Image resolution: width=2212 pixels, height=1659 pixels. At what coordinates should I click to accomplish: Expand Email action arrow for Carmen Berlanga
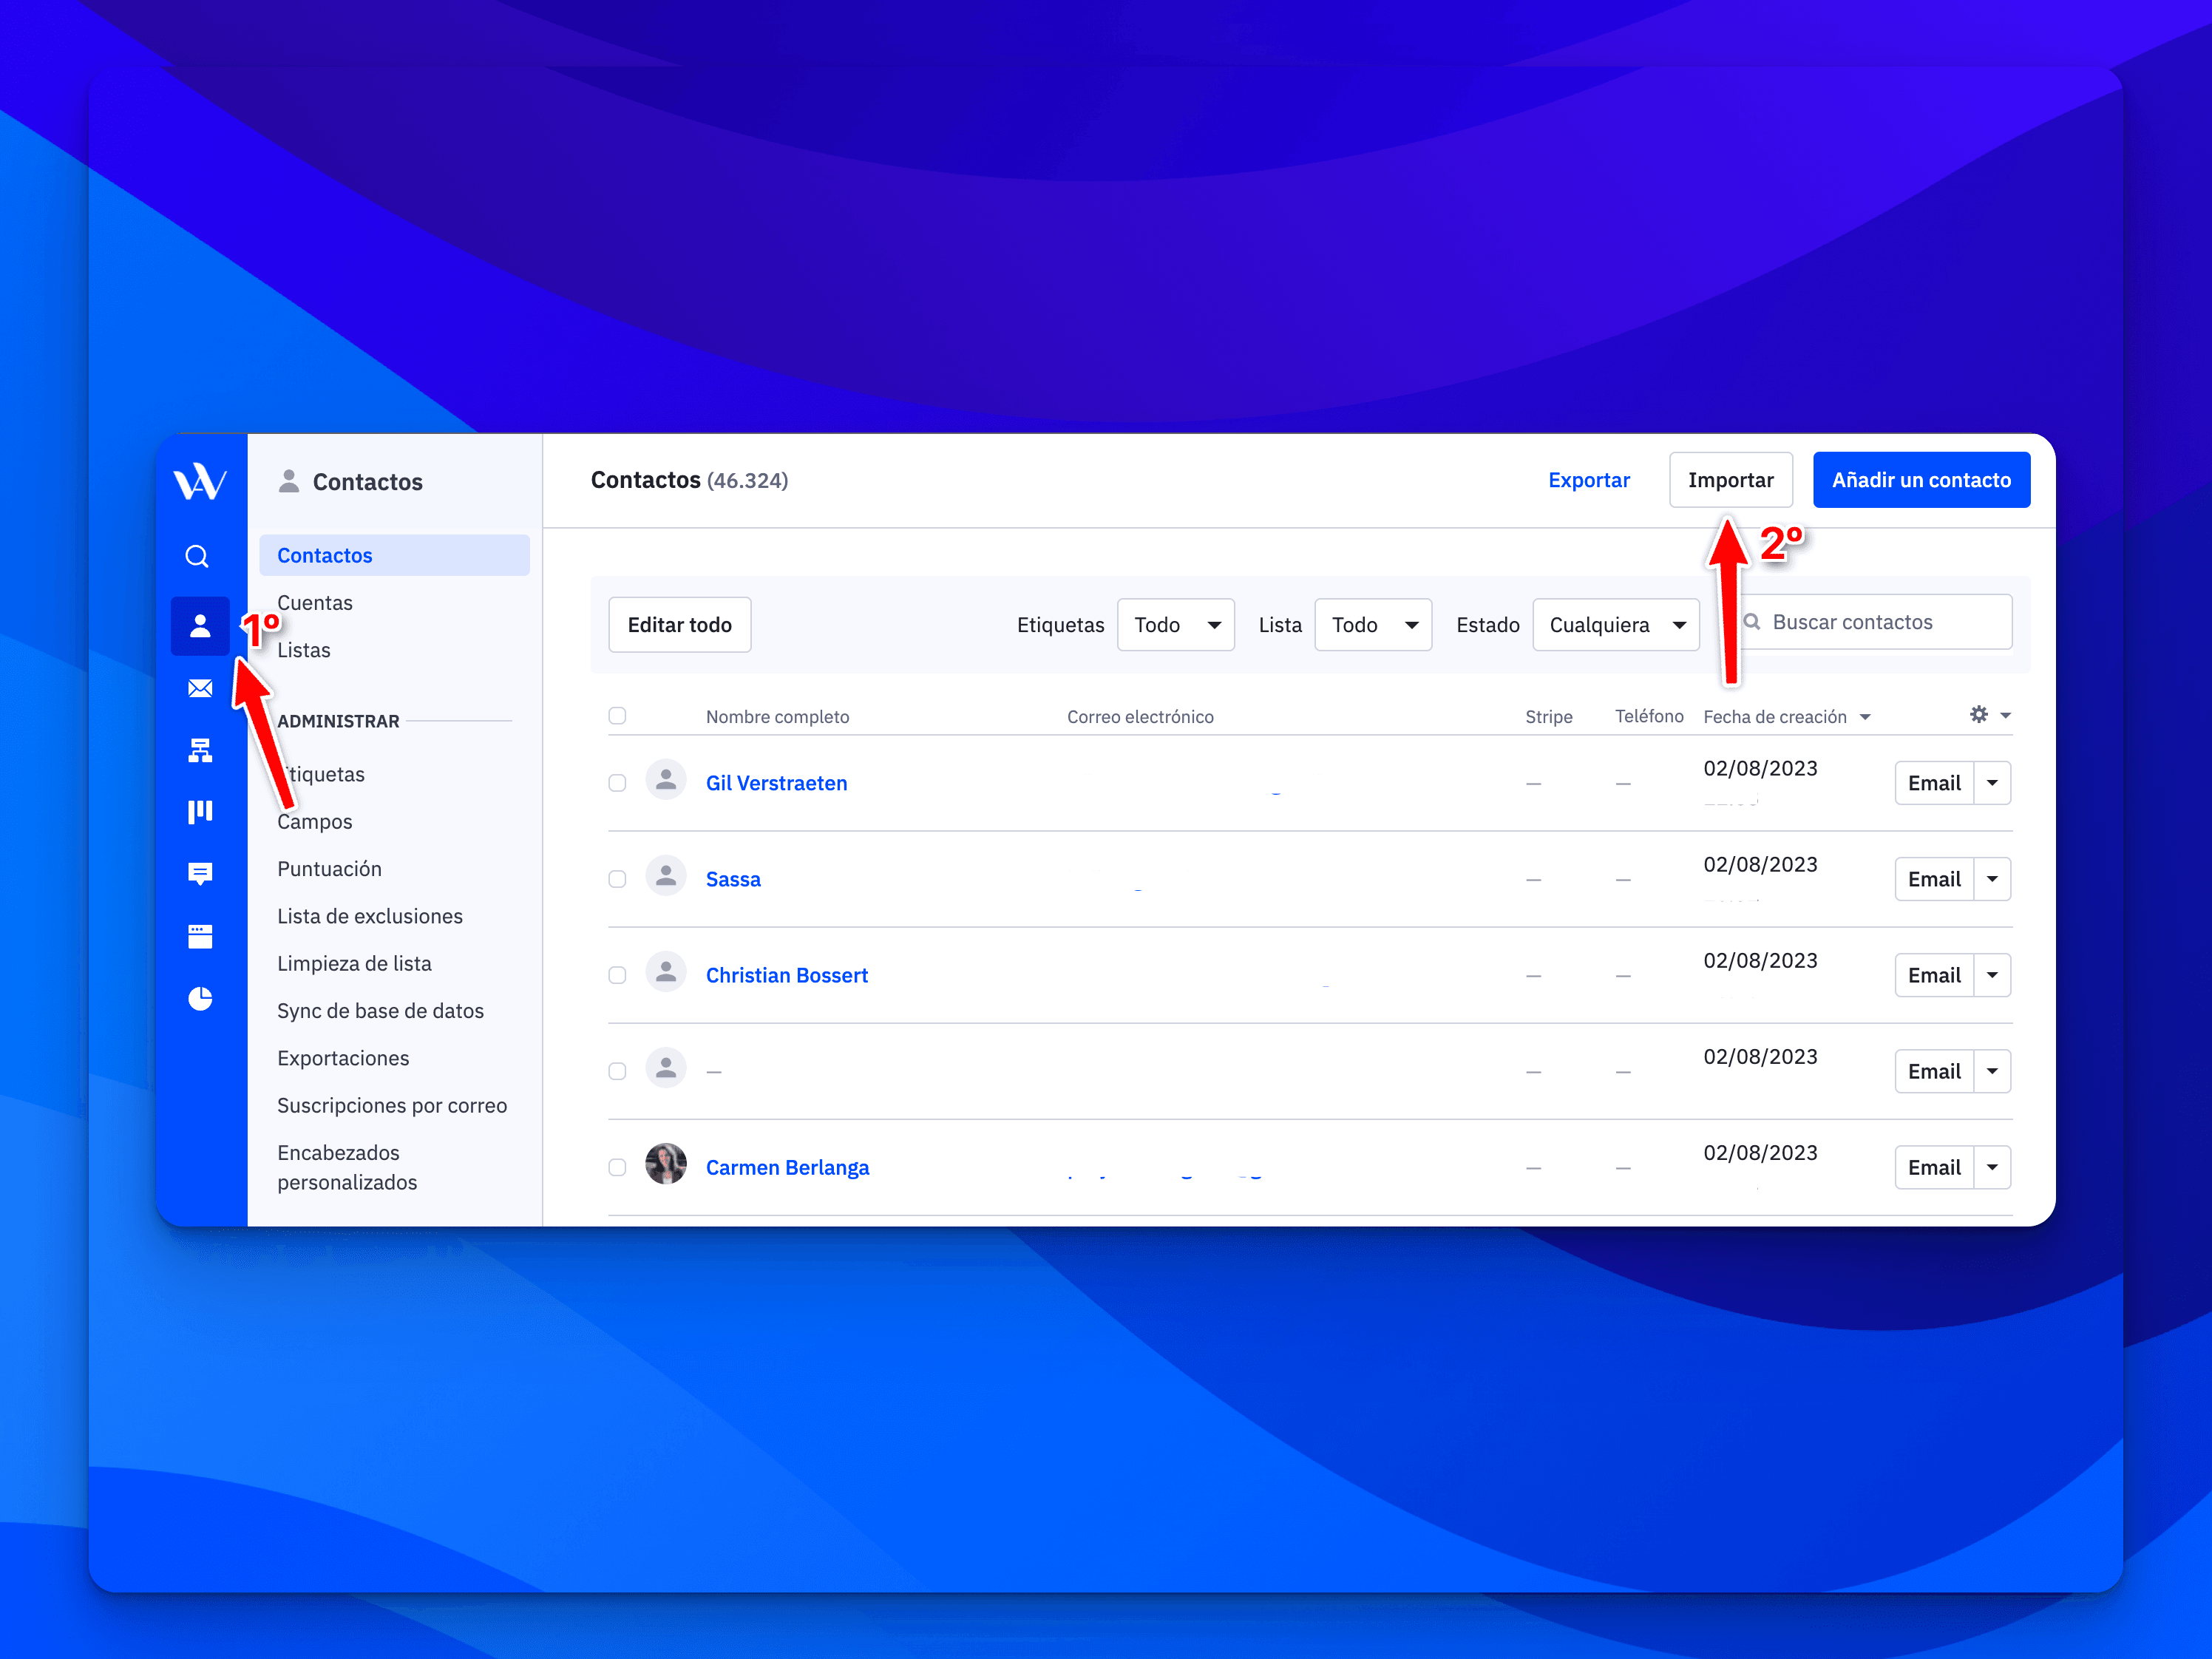click(1993, 1167)
